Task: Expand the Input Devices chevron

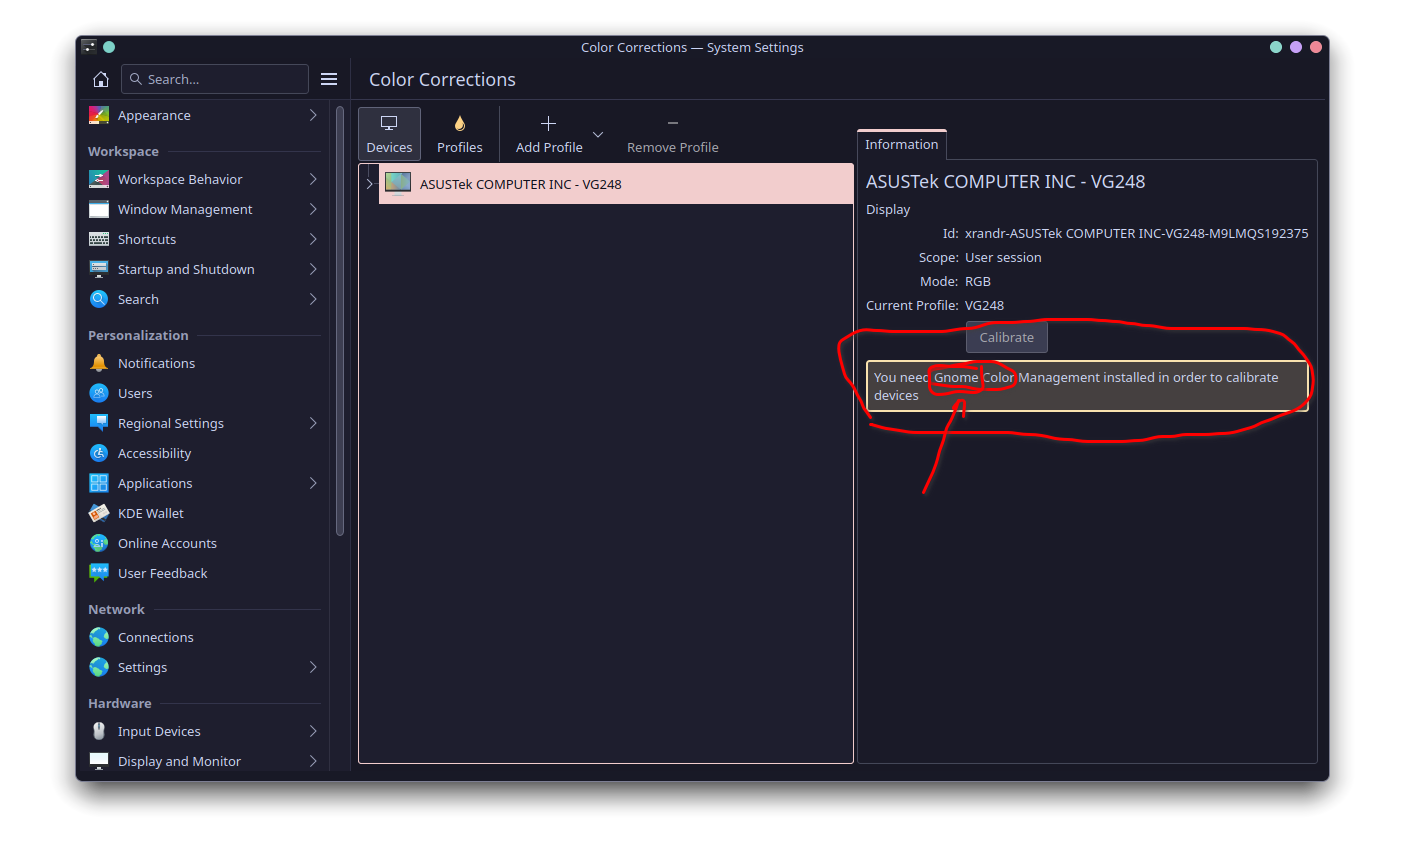Action: (313, 731)
